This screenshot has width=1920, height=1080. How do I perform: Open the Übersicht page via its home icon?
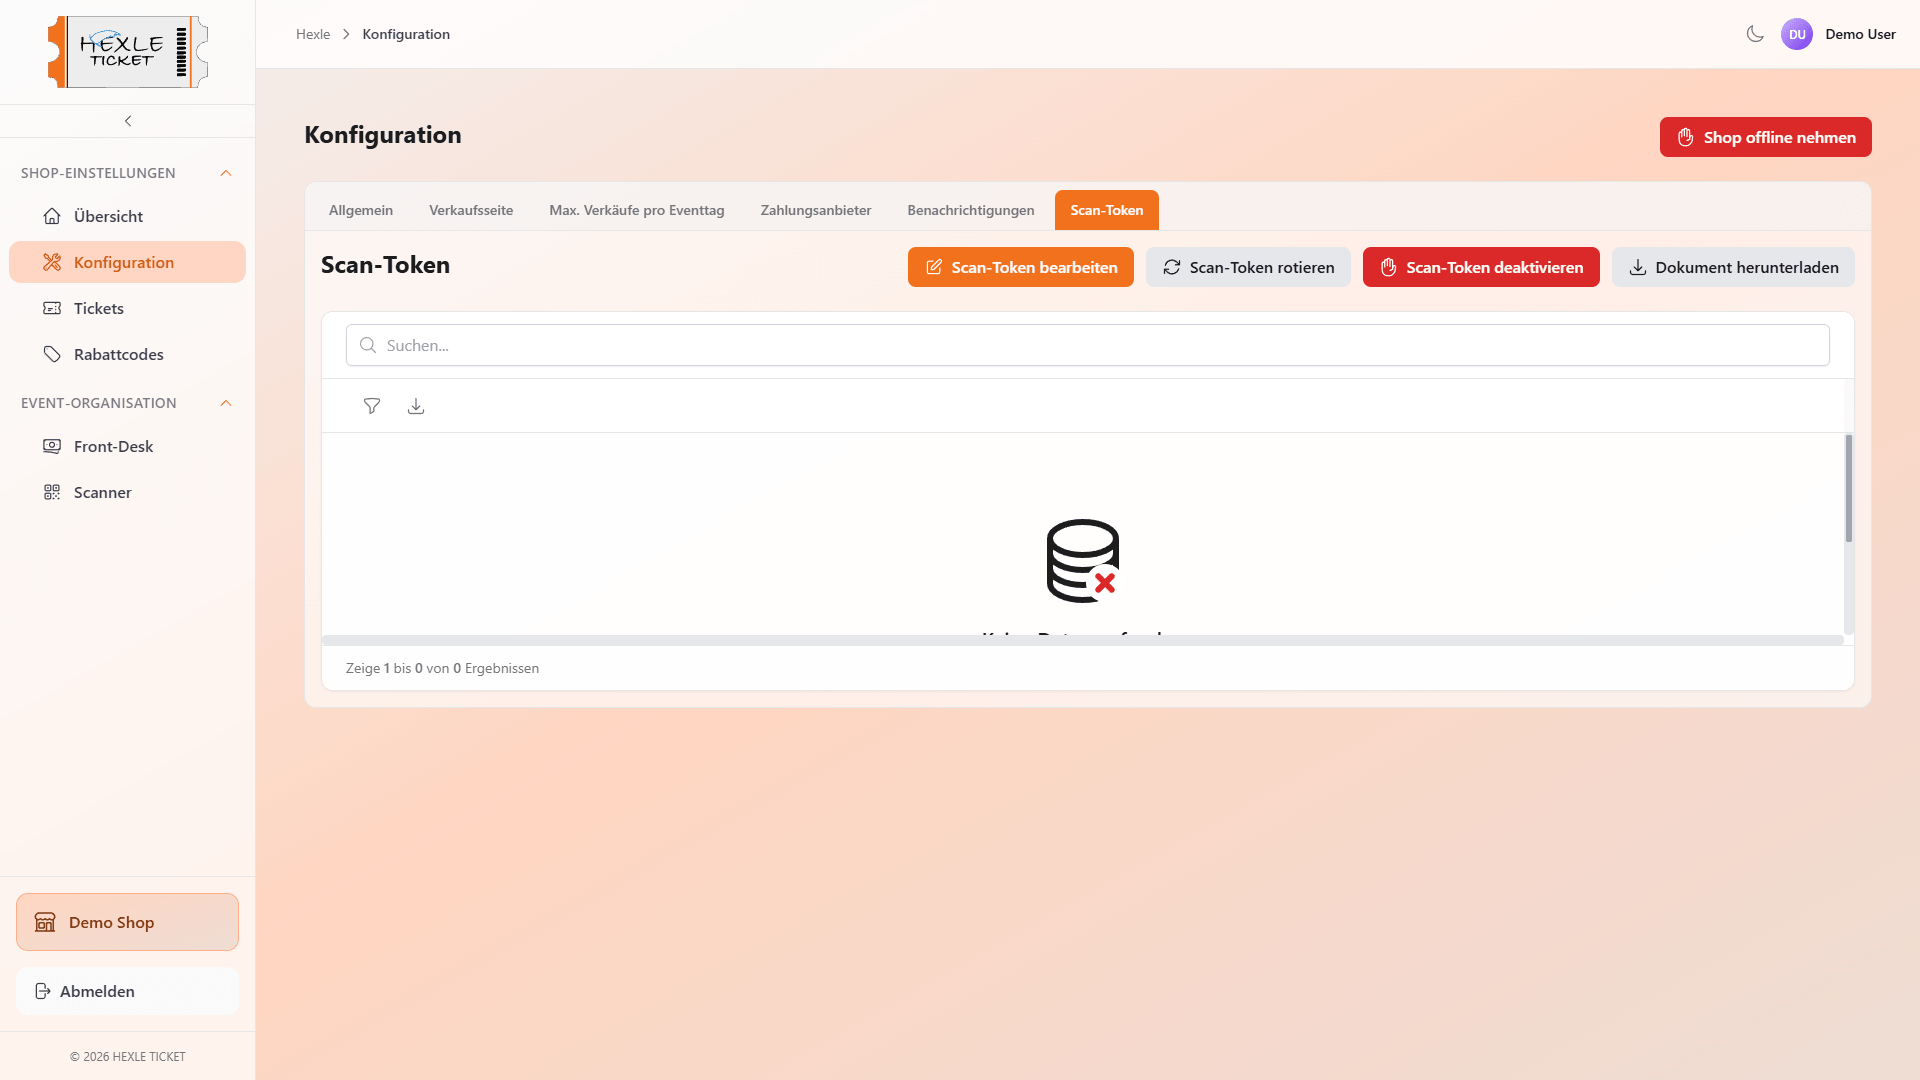[51, 215]
